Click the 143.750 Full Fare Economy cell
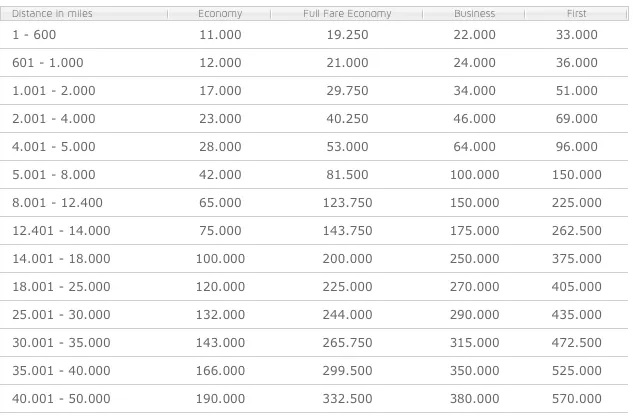 (347, 231)
